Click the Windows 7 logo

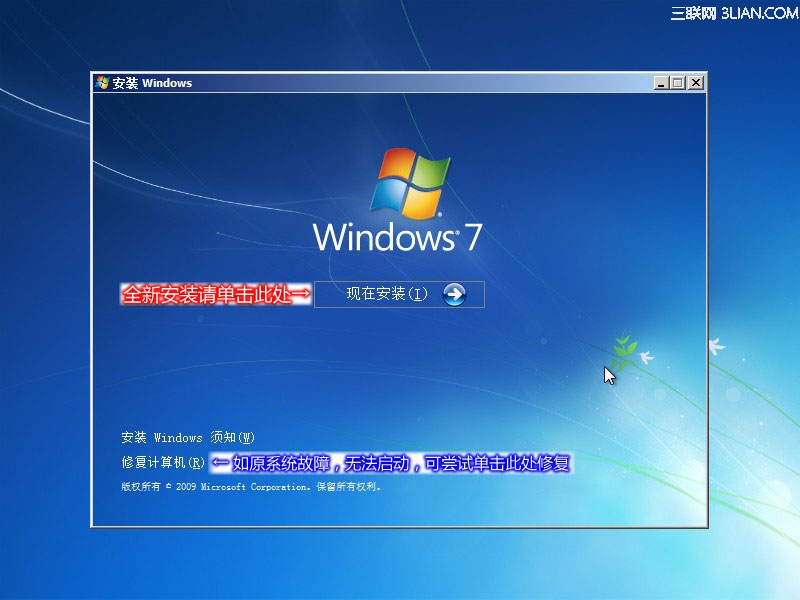[x=397, y=200]
